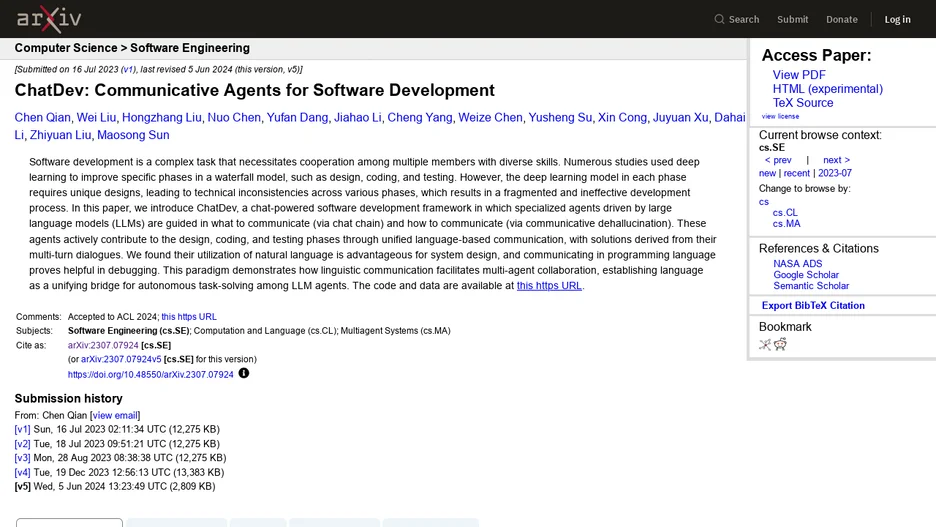Browse new cs.SE submissions
Screen dimensions: 936x527
point(767,173)
